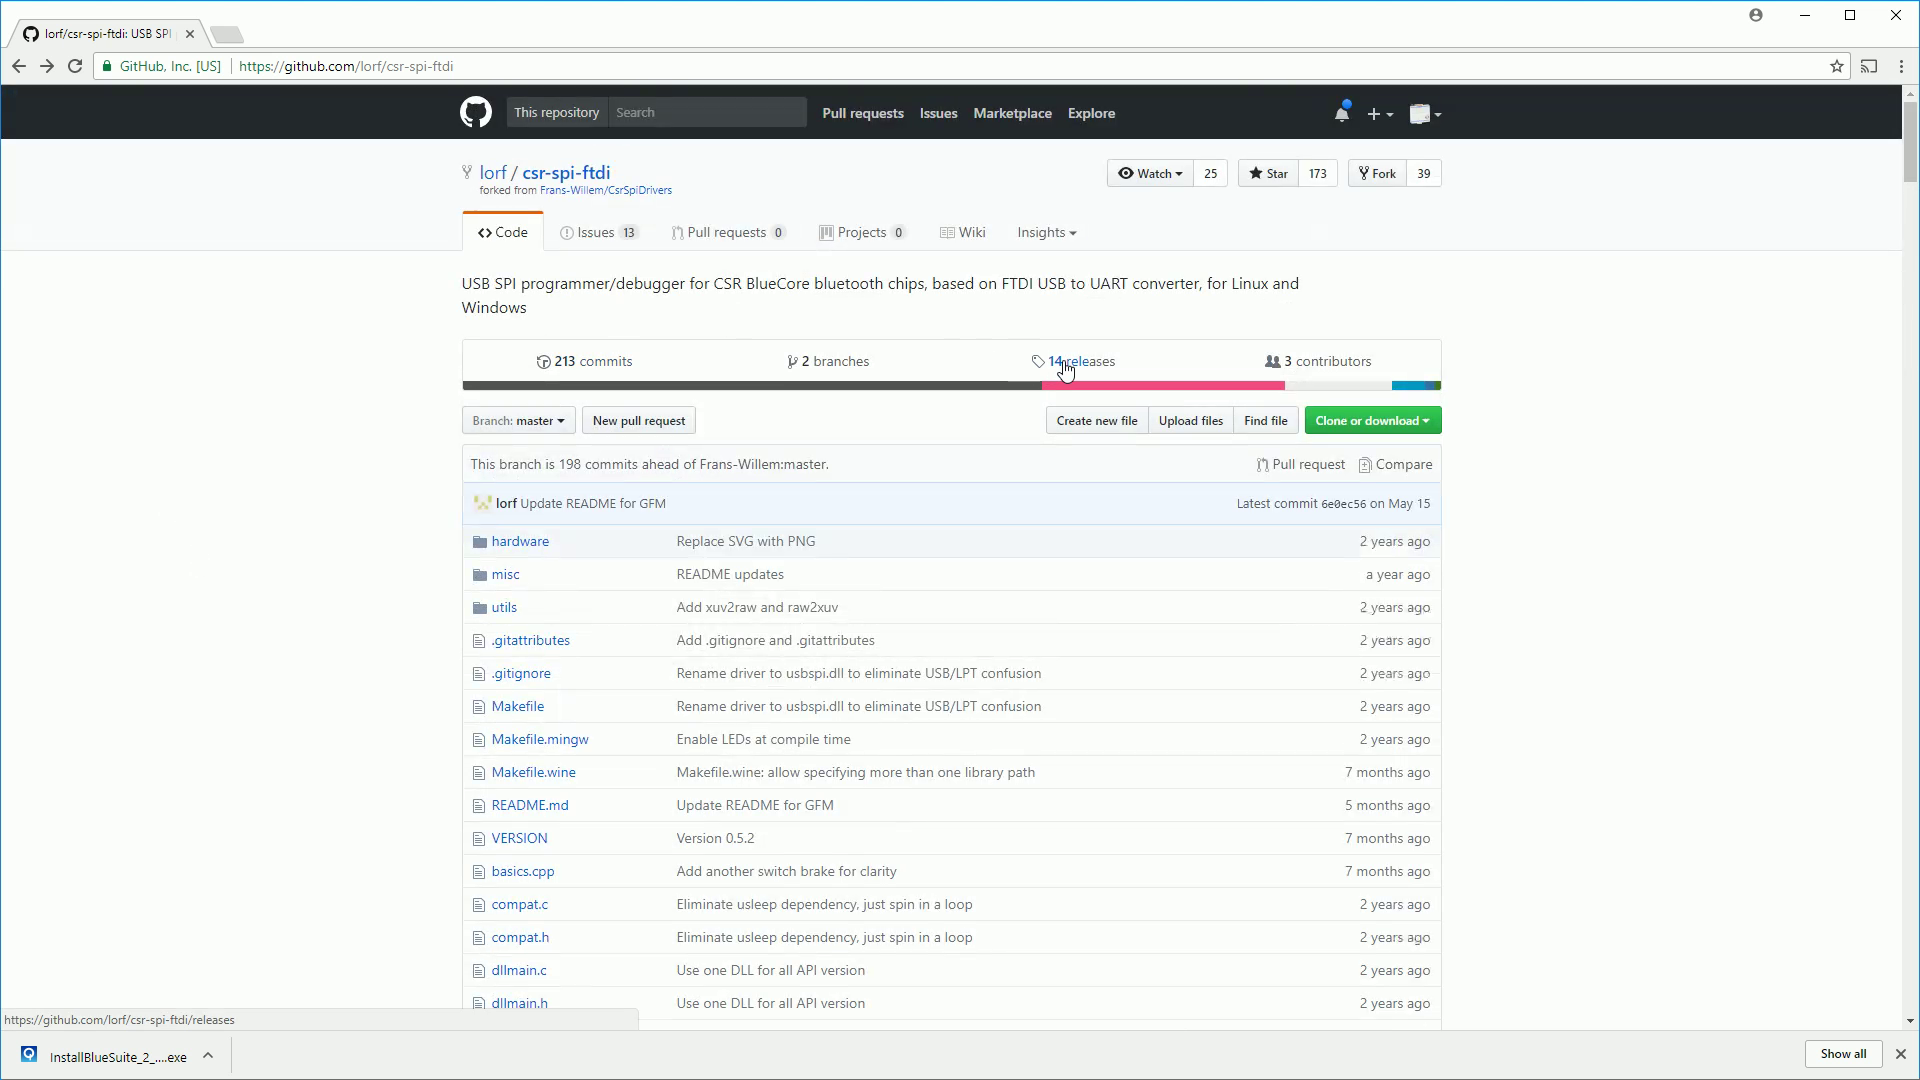Image resolution: width=1920 pixels, height=1080 pixels.
Task: Focus the repository search field
Action: pyautogui.click(x=707, y=113)
